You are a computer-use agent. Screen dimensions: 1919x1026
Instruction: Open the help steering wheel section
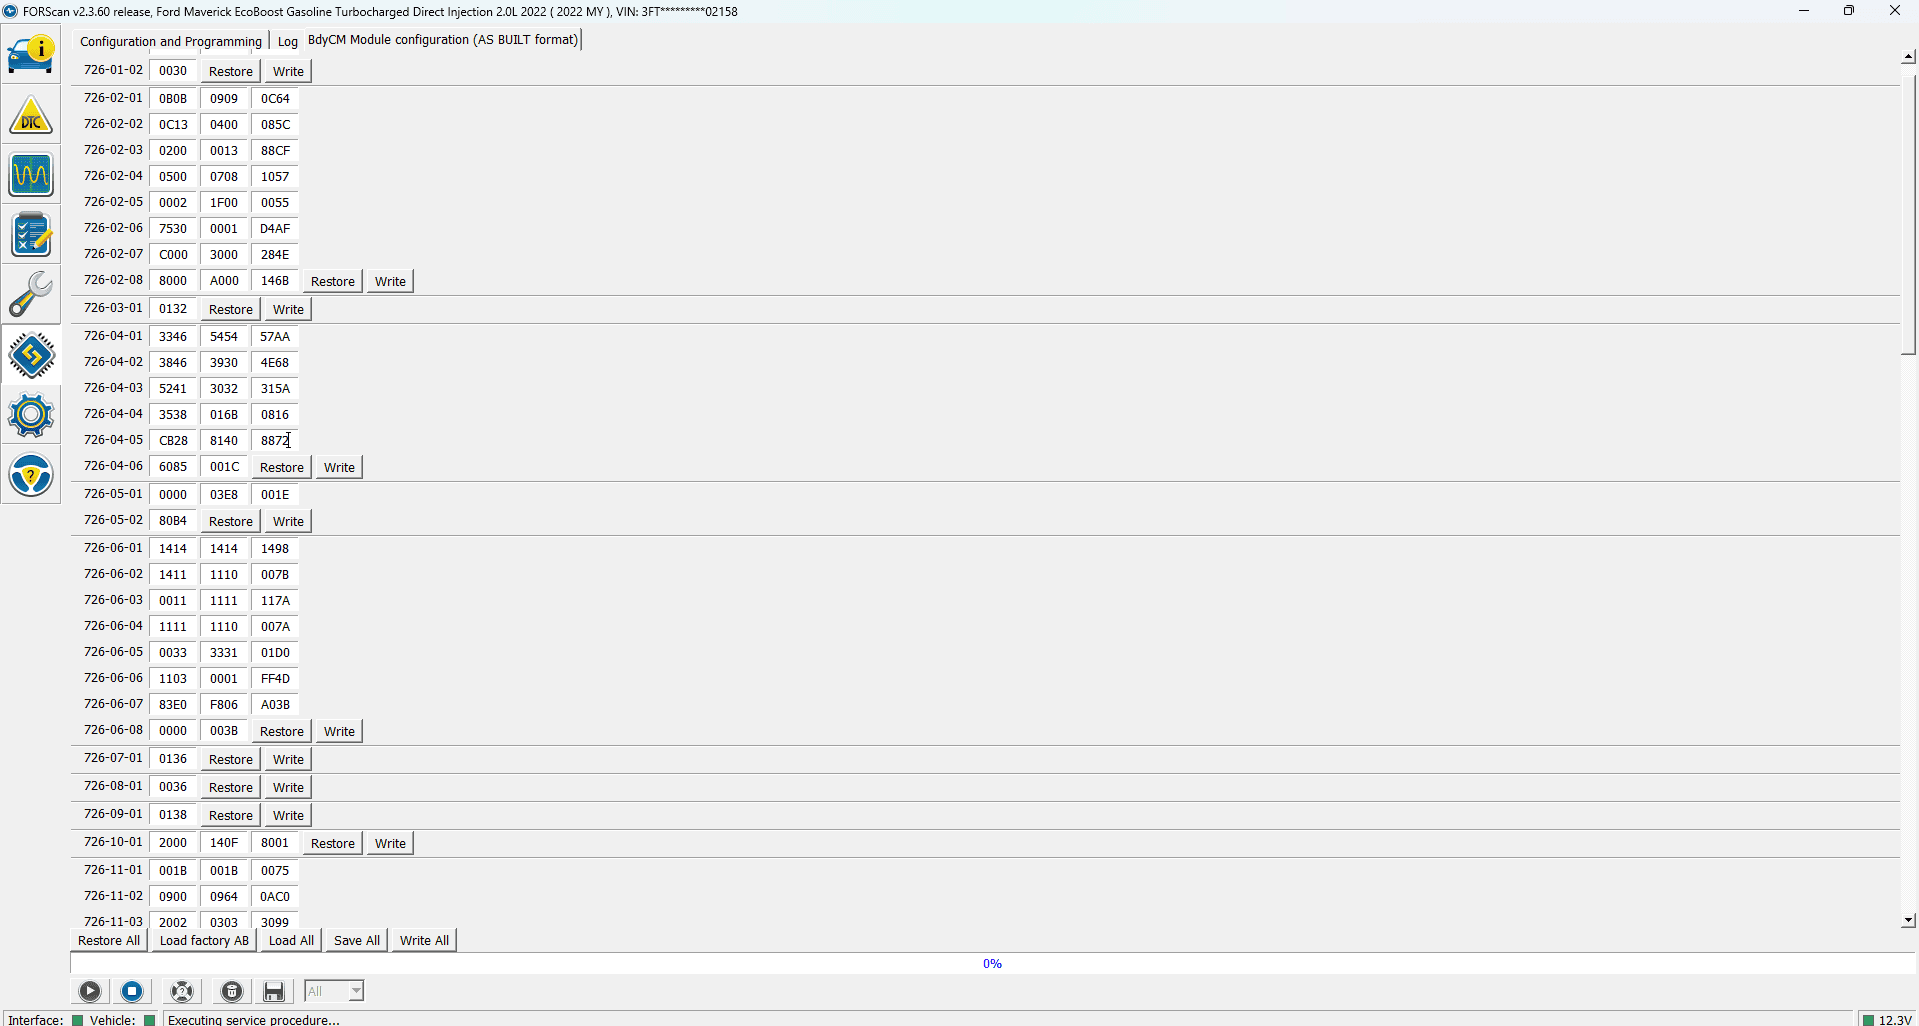31,475
